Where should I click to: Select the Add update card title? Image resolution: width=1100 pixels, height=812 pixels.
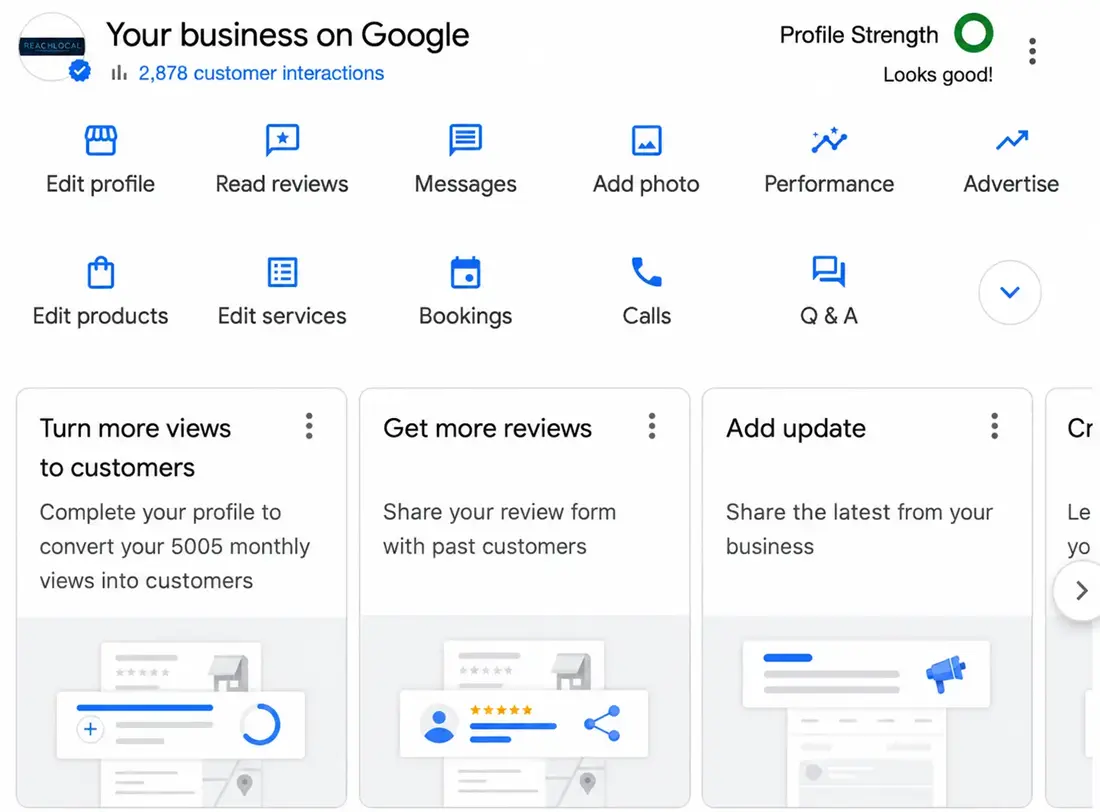coord(796,428)
